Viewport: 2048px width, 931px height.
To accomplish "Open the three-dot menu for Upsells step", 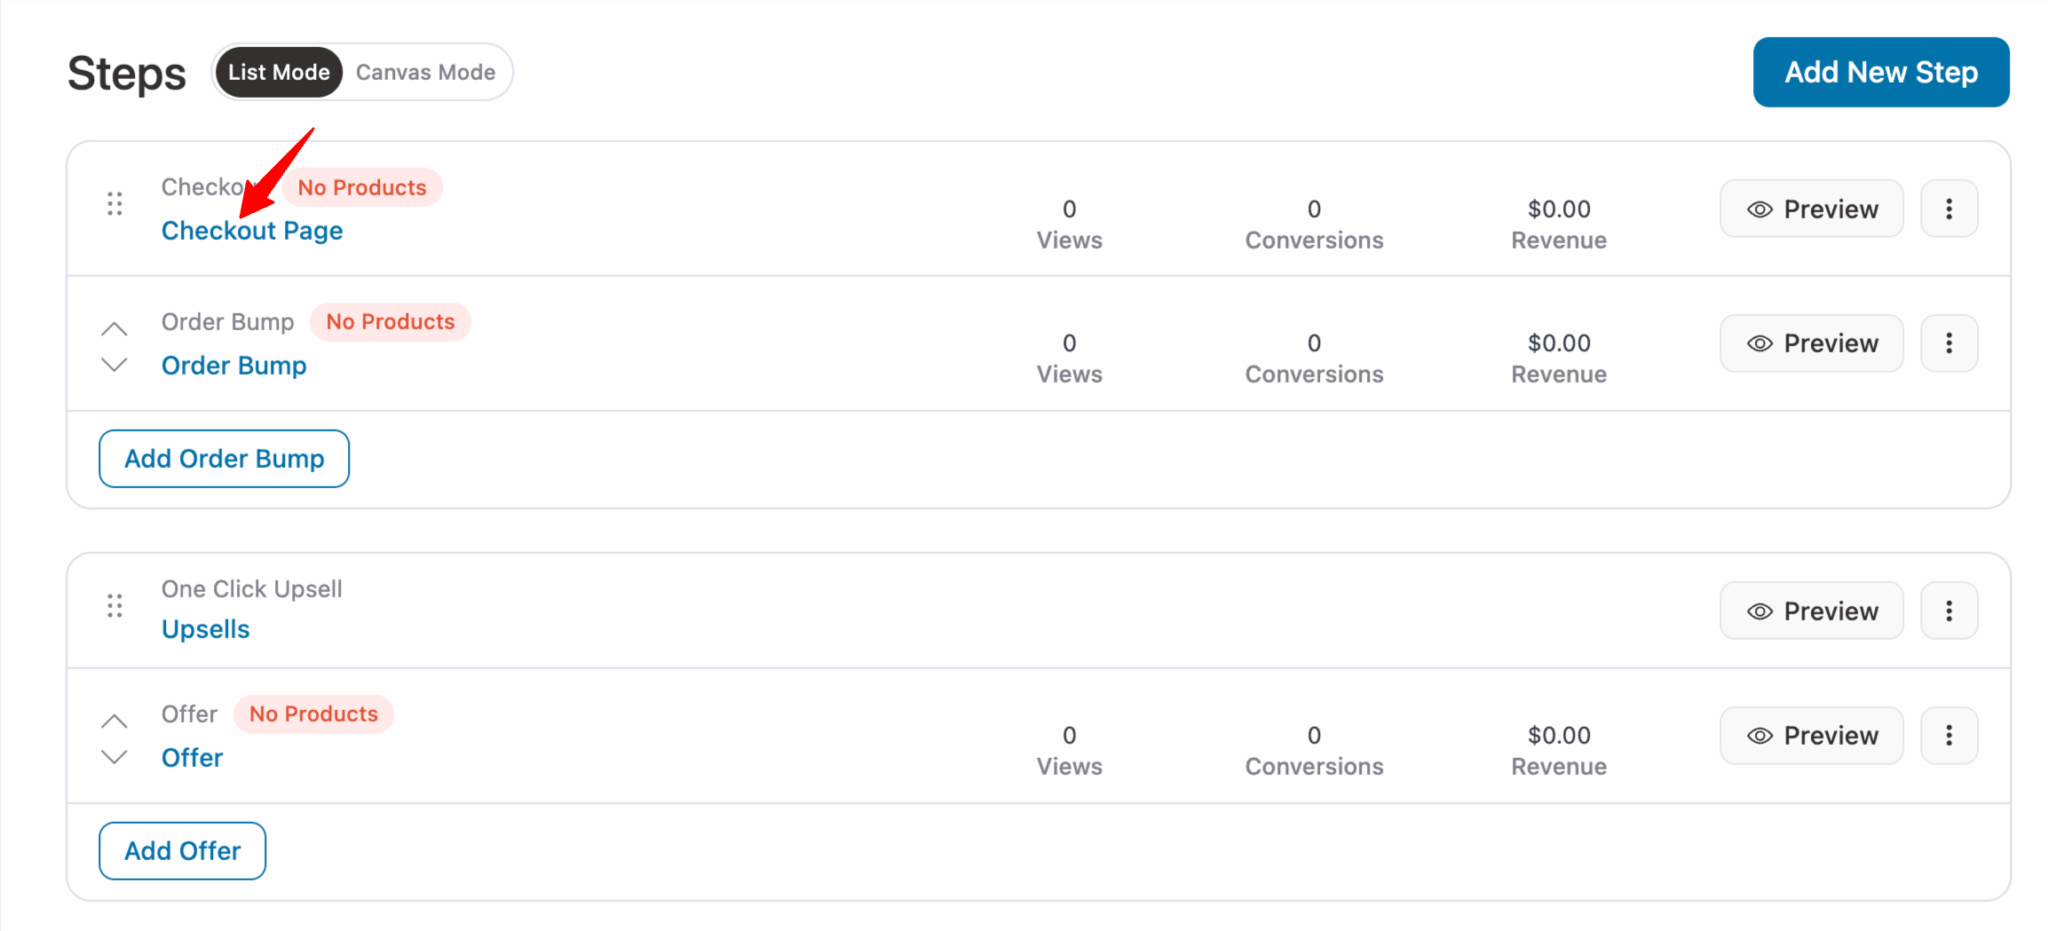I will (1948, 610).
